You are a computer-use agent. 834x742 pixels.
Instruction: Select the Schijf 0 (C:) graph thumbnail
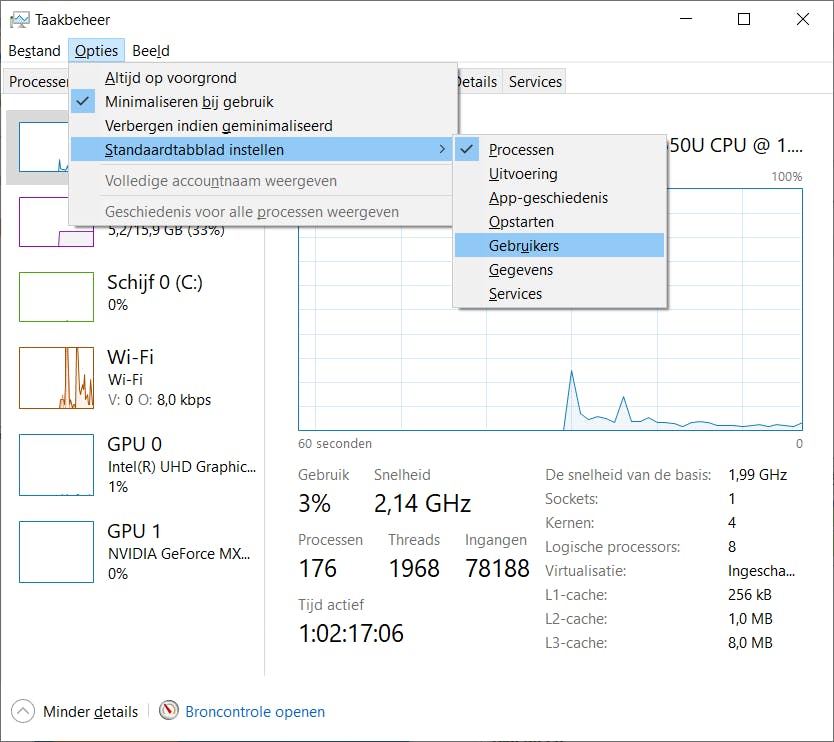click(56, 296)
